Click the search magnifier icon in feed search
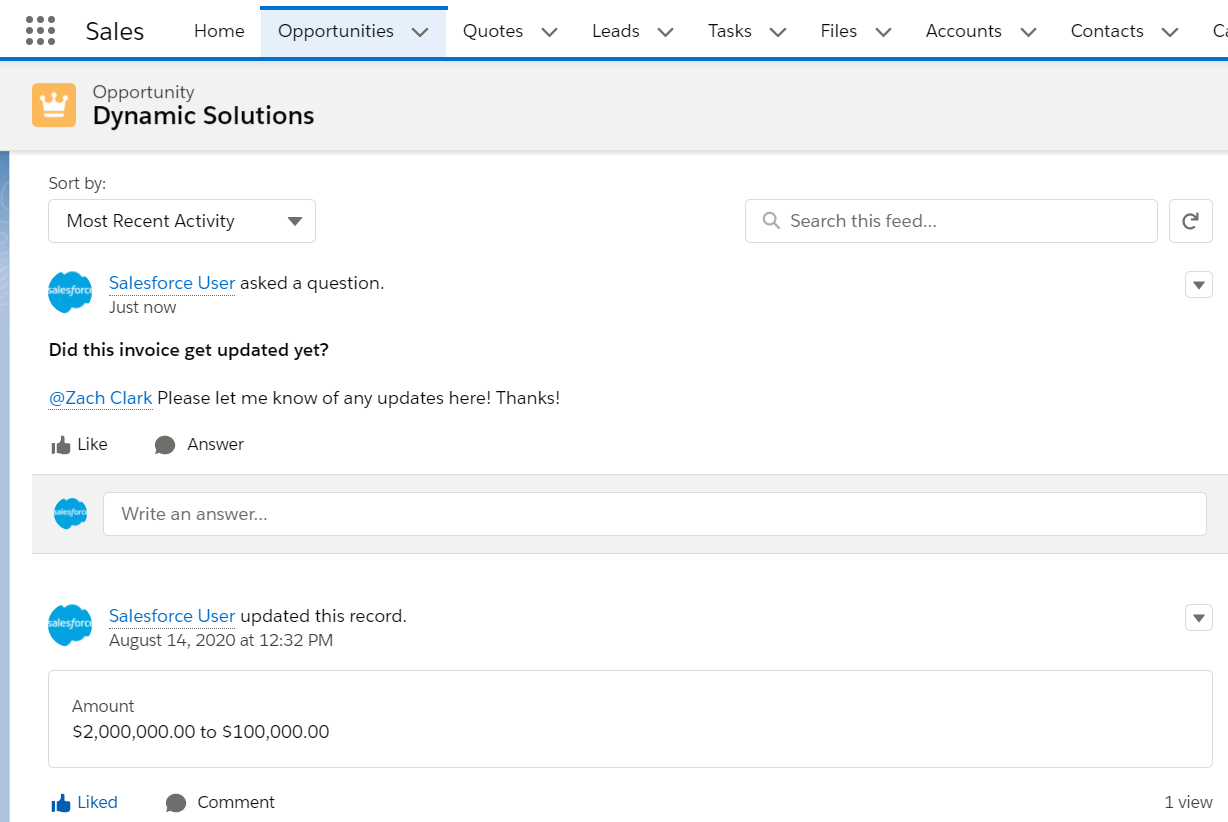Viewport: 1228px width, 822px height. (x=771, y=220)
